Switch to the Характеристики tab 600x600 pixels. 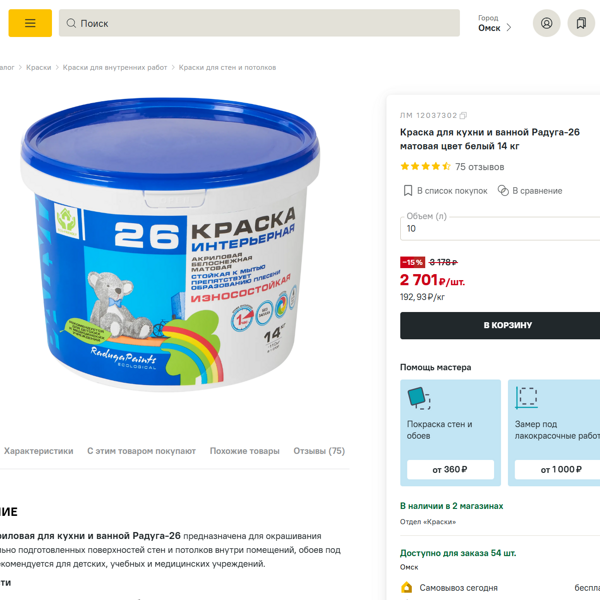point(39,451)
